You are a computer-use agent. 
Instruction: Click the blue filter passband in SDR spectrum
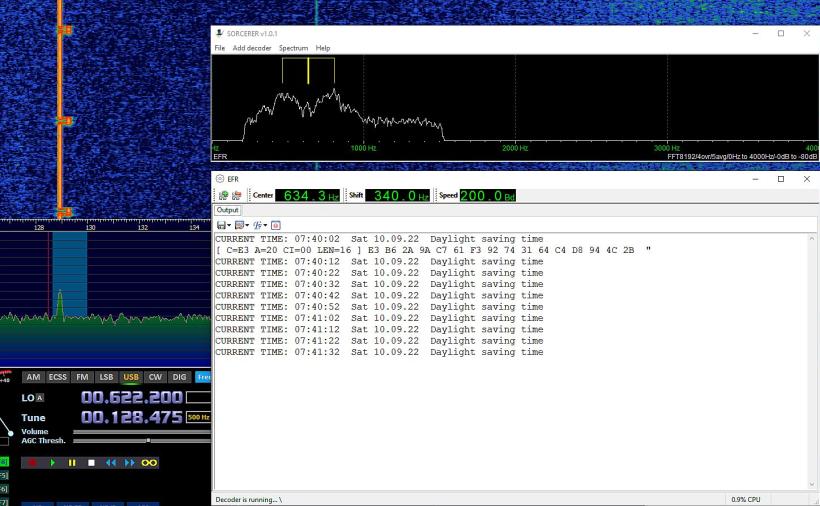tap(70, 274)
